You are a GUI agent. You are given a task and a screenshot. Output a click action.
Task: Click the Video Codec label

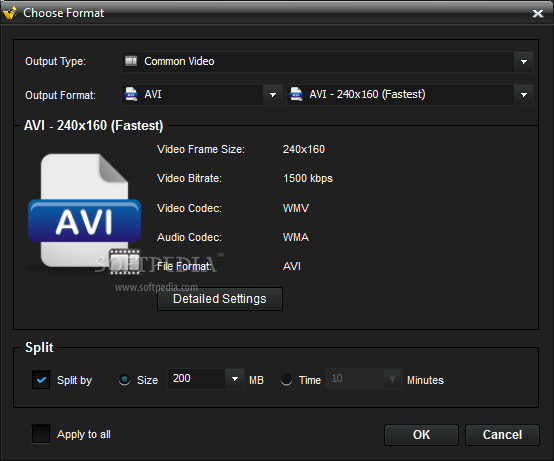coord(189,208)
